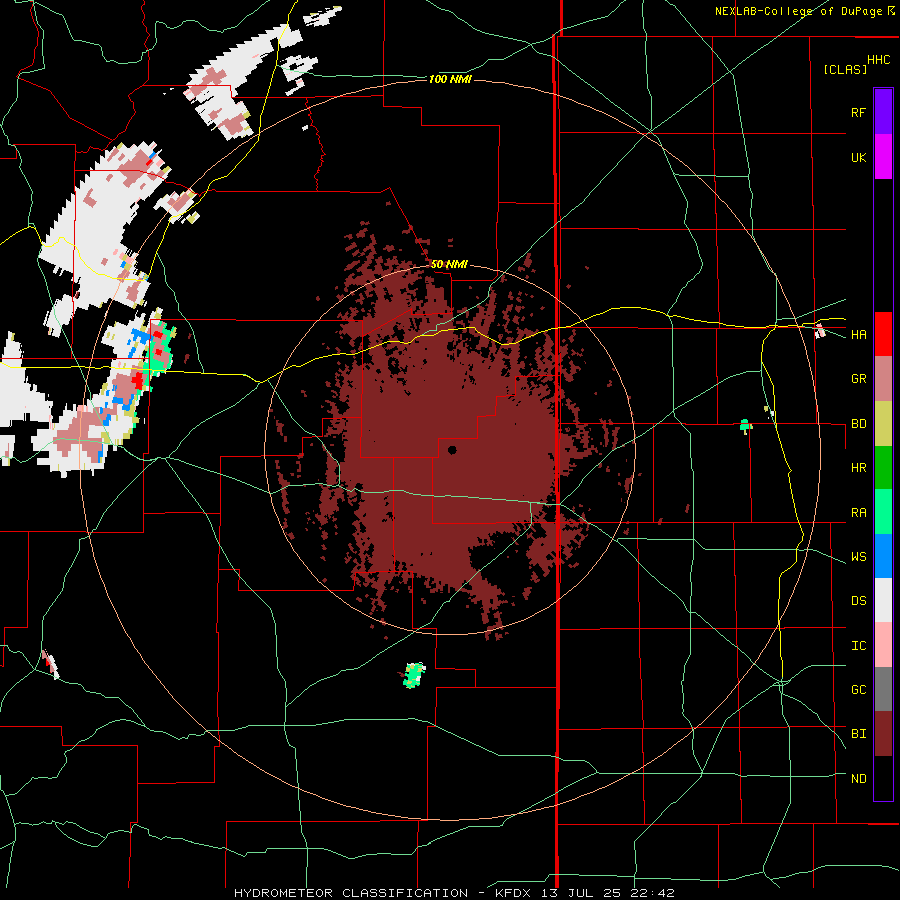Click the black radar site dot

[x=452, y=450]
